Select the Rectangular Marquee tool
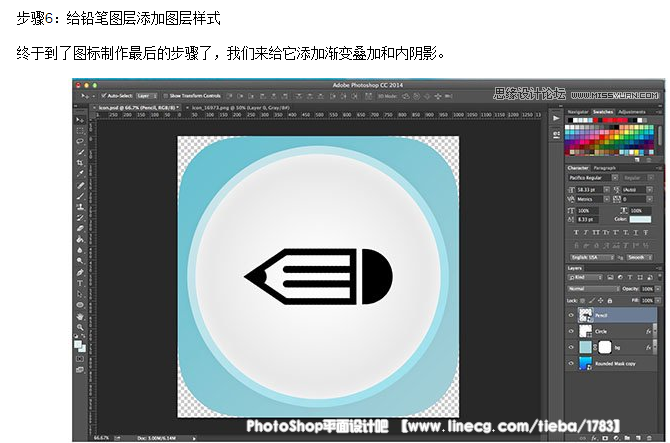This screenshot has height=443, width=670. tap(80, 130)
